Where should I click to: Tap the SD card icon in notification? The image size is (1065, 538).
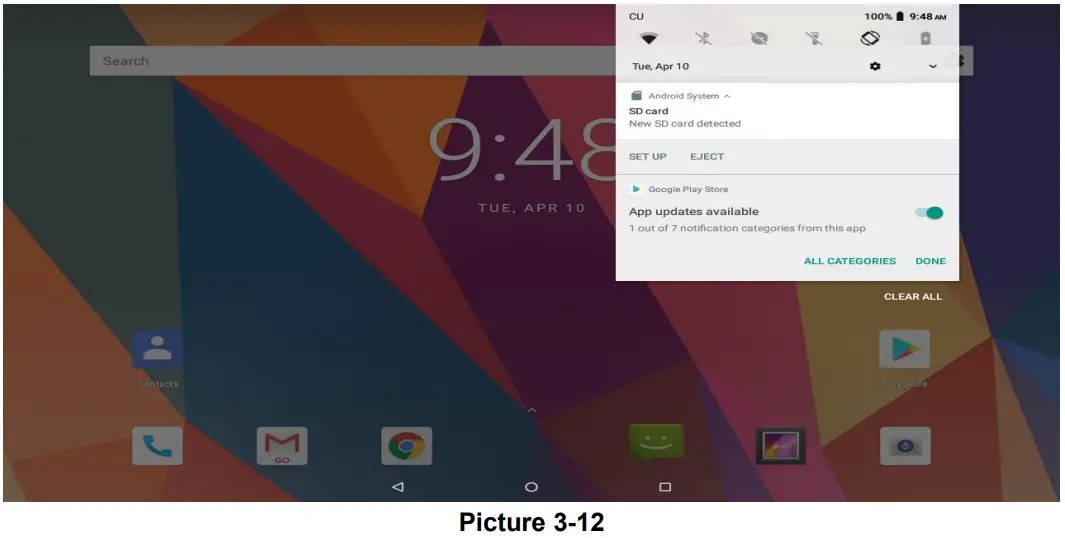pyautogui.click(x=636, y=96)
